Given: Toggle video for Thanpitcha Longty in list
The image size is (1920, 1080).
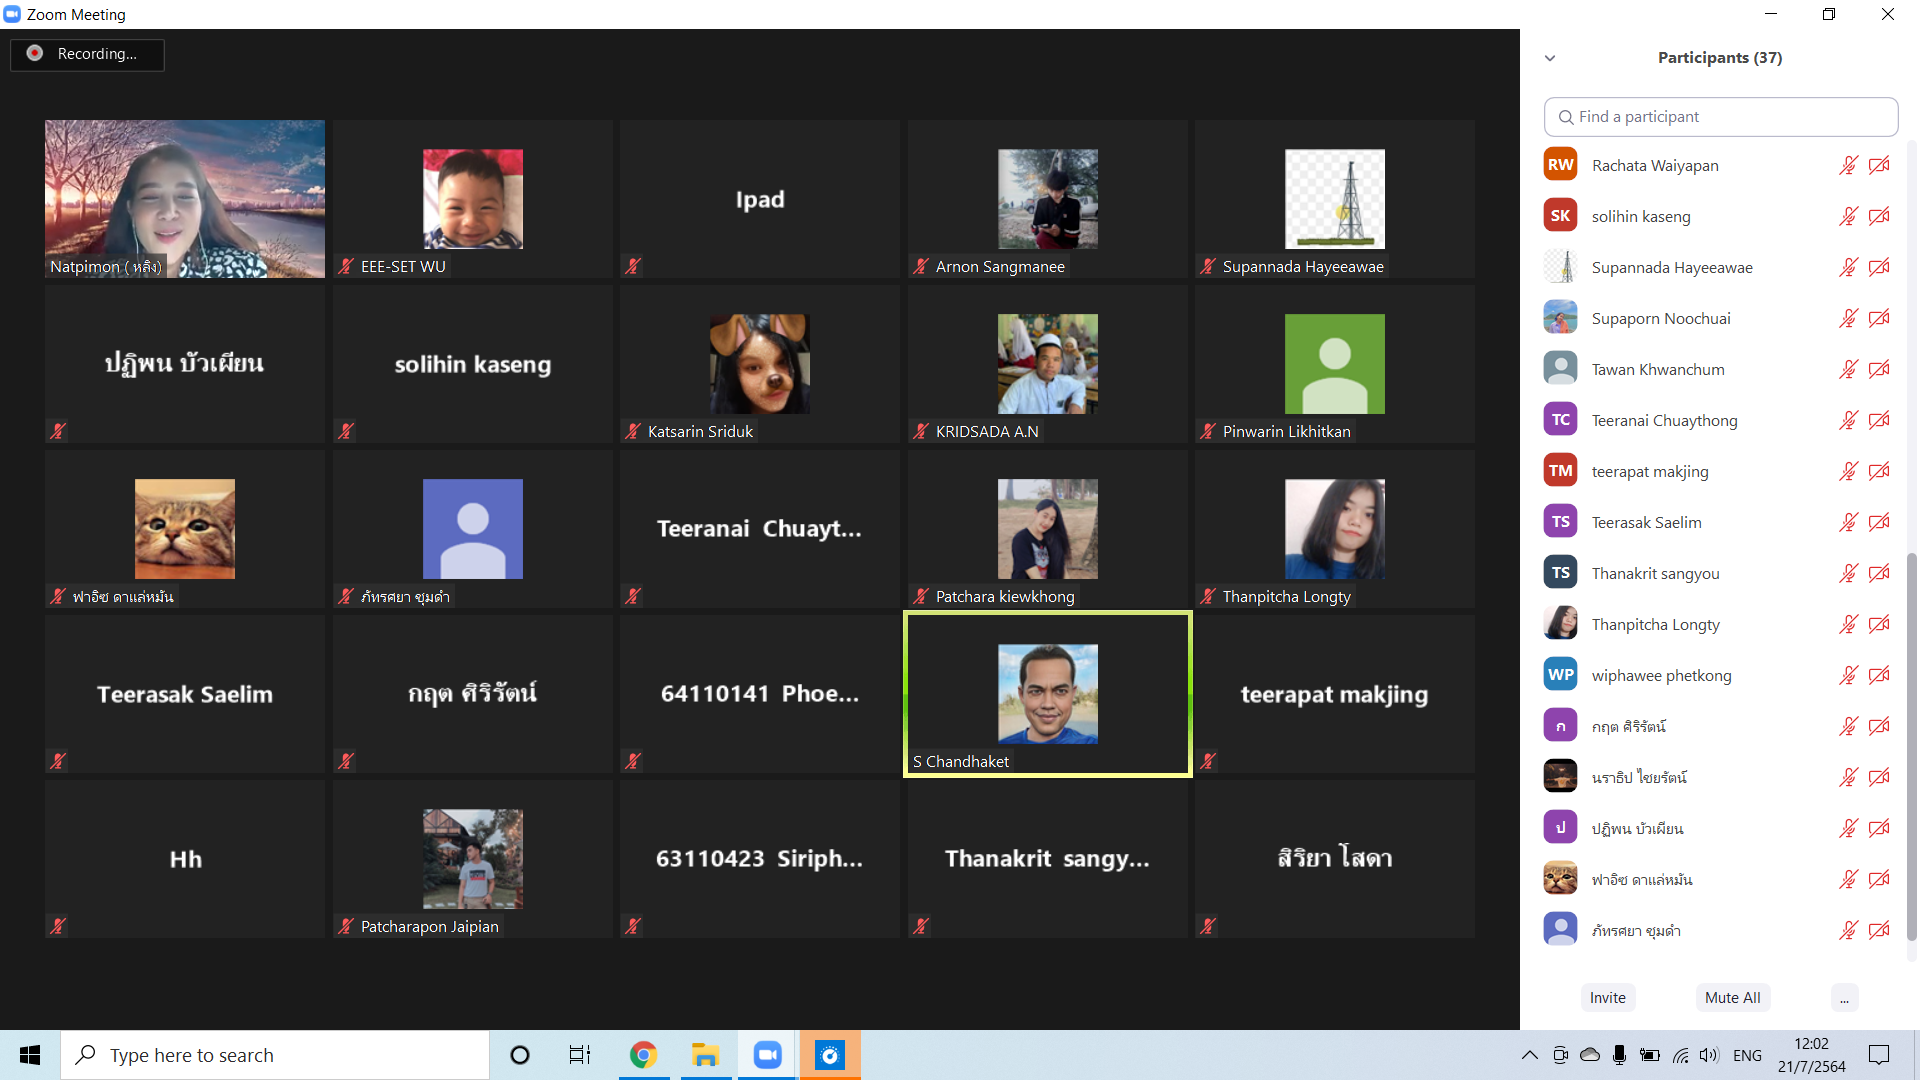Looking at the screenshot, I should [1879, 624].
